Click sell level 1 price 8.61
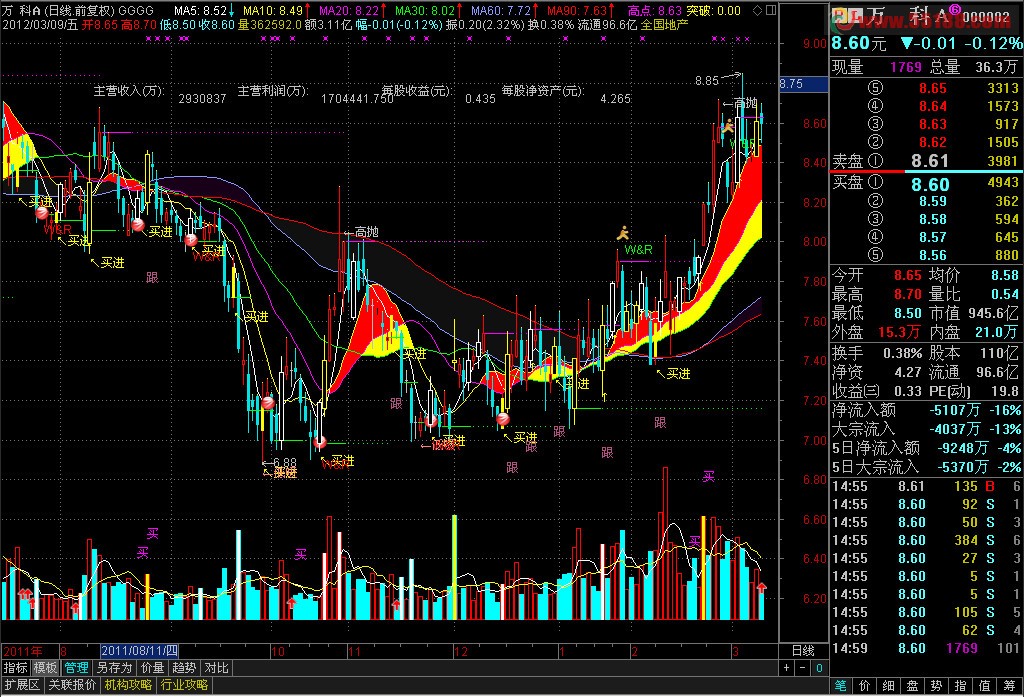The image size is (1024, 697). click(x=929, y=161)
